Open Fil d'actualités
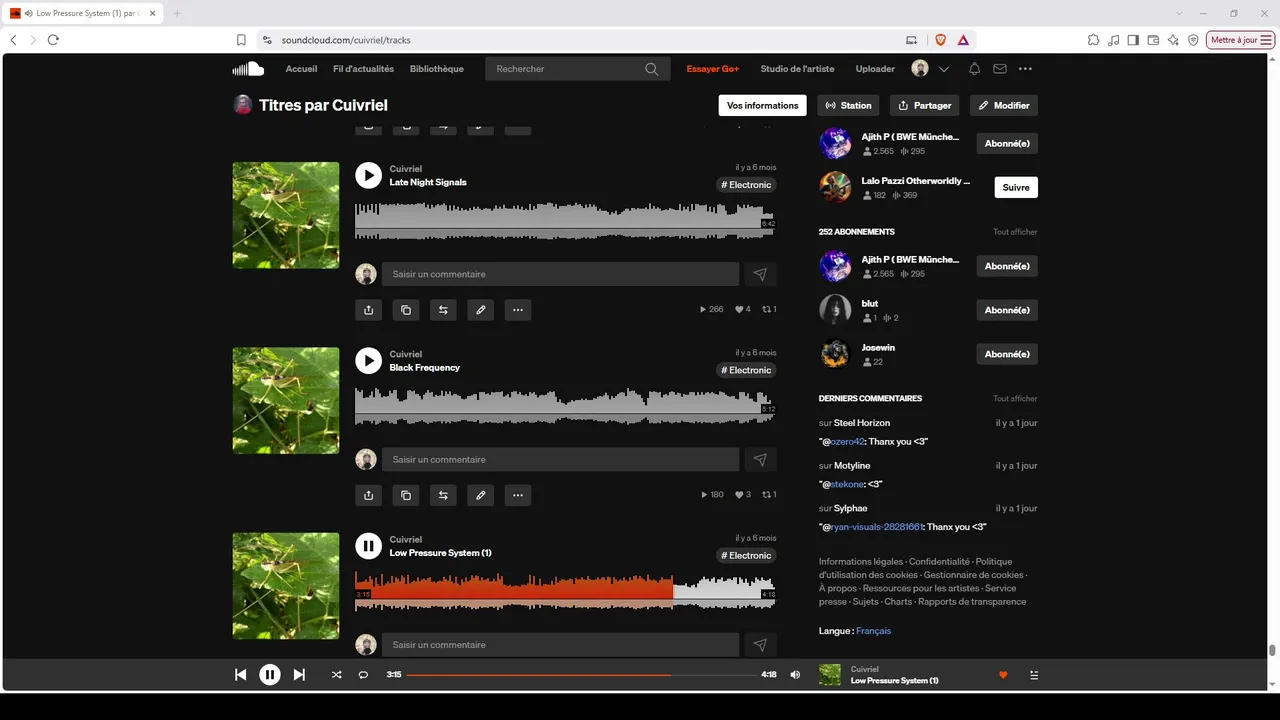Screen dimensions: 1280x720 (363, 69)
